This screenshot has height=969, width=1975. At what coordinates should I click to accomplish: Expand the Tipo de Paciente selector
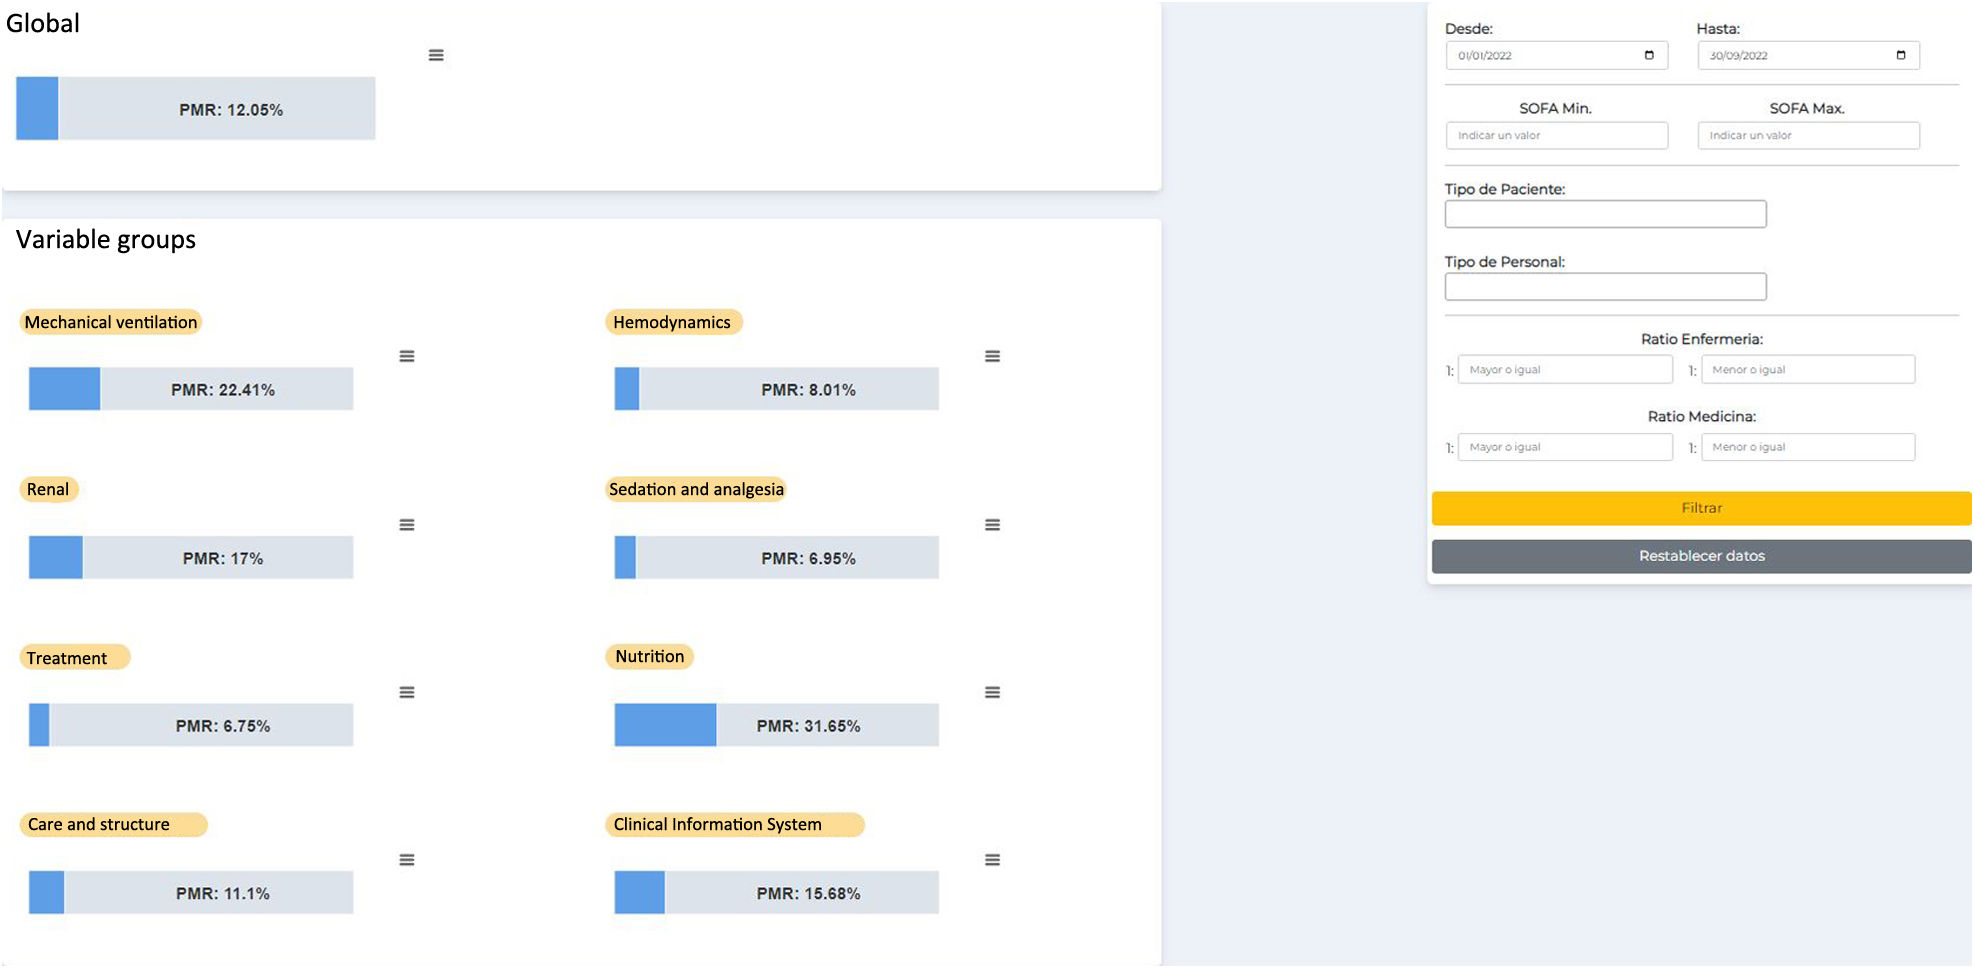1605,214
